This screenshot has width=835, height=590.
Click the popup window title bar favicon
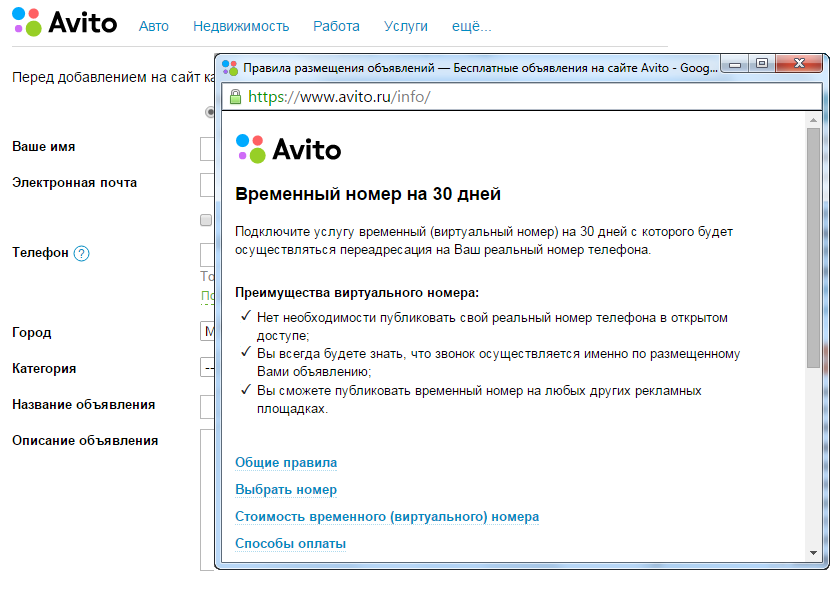[x=230, y=68]
